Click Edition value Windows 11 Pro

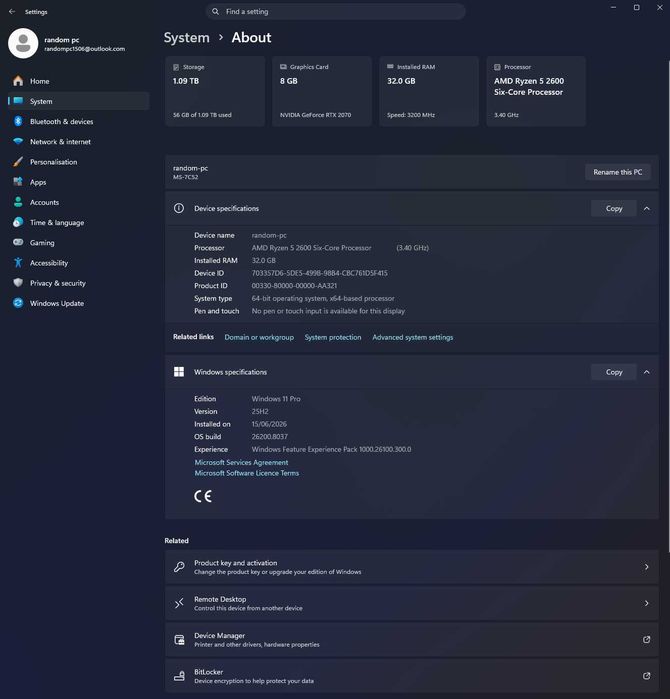click(x=276, y=399)
